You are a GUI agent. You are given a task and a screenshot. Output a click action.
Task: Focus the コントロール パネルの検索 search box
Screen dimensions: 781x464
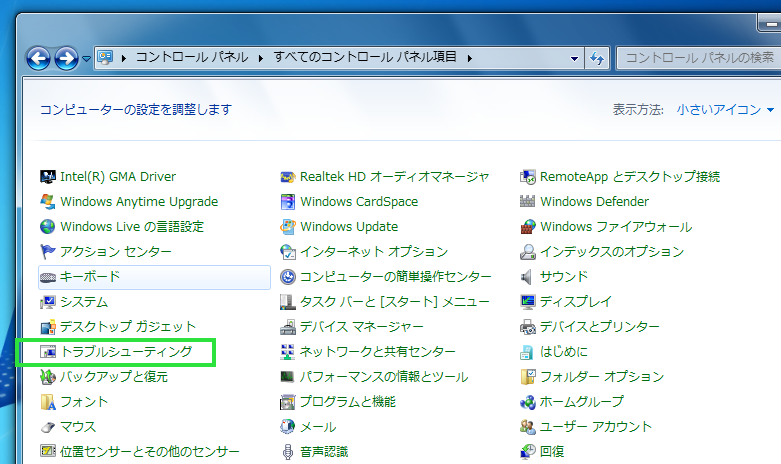click(698, 58)
